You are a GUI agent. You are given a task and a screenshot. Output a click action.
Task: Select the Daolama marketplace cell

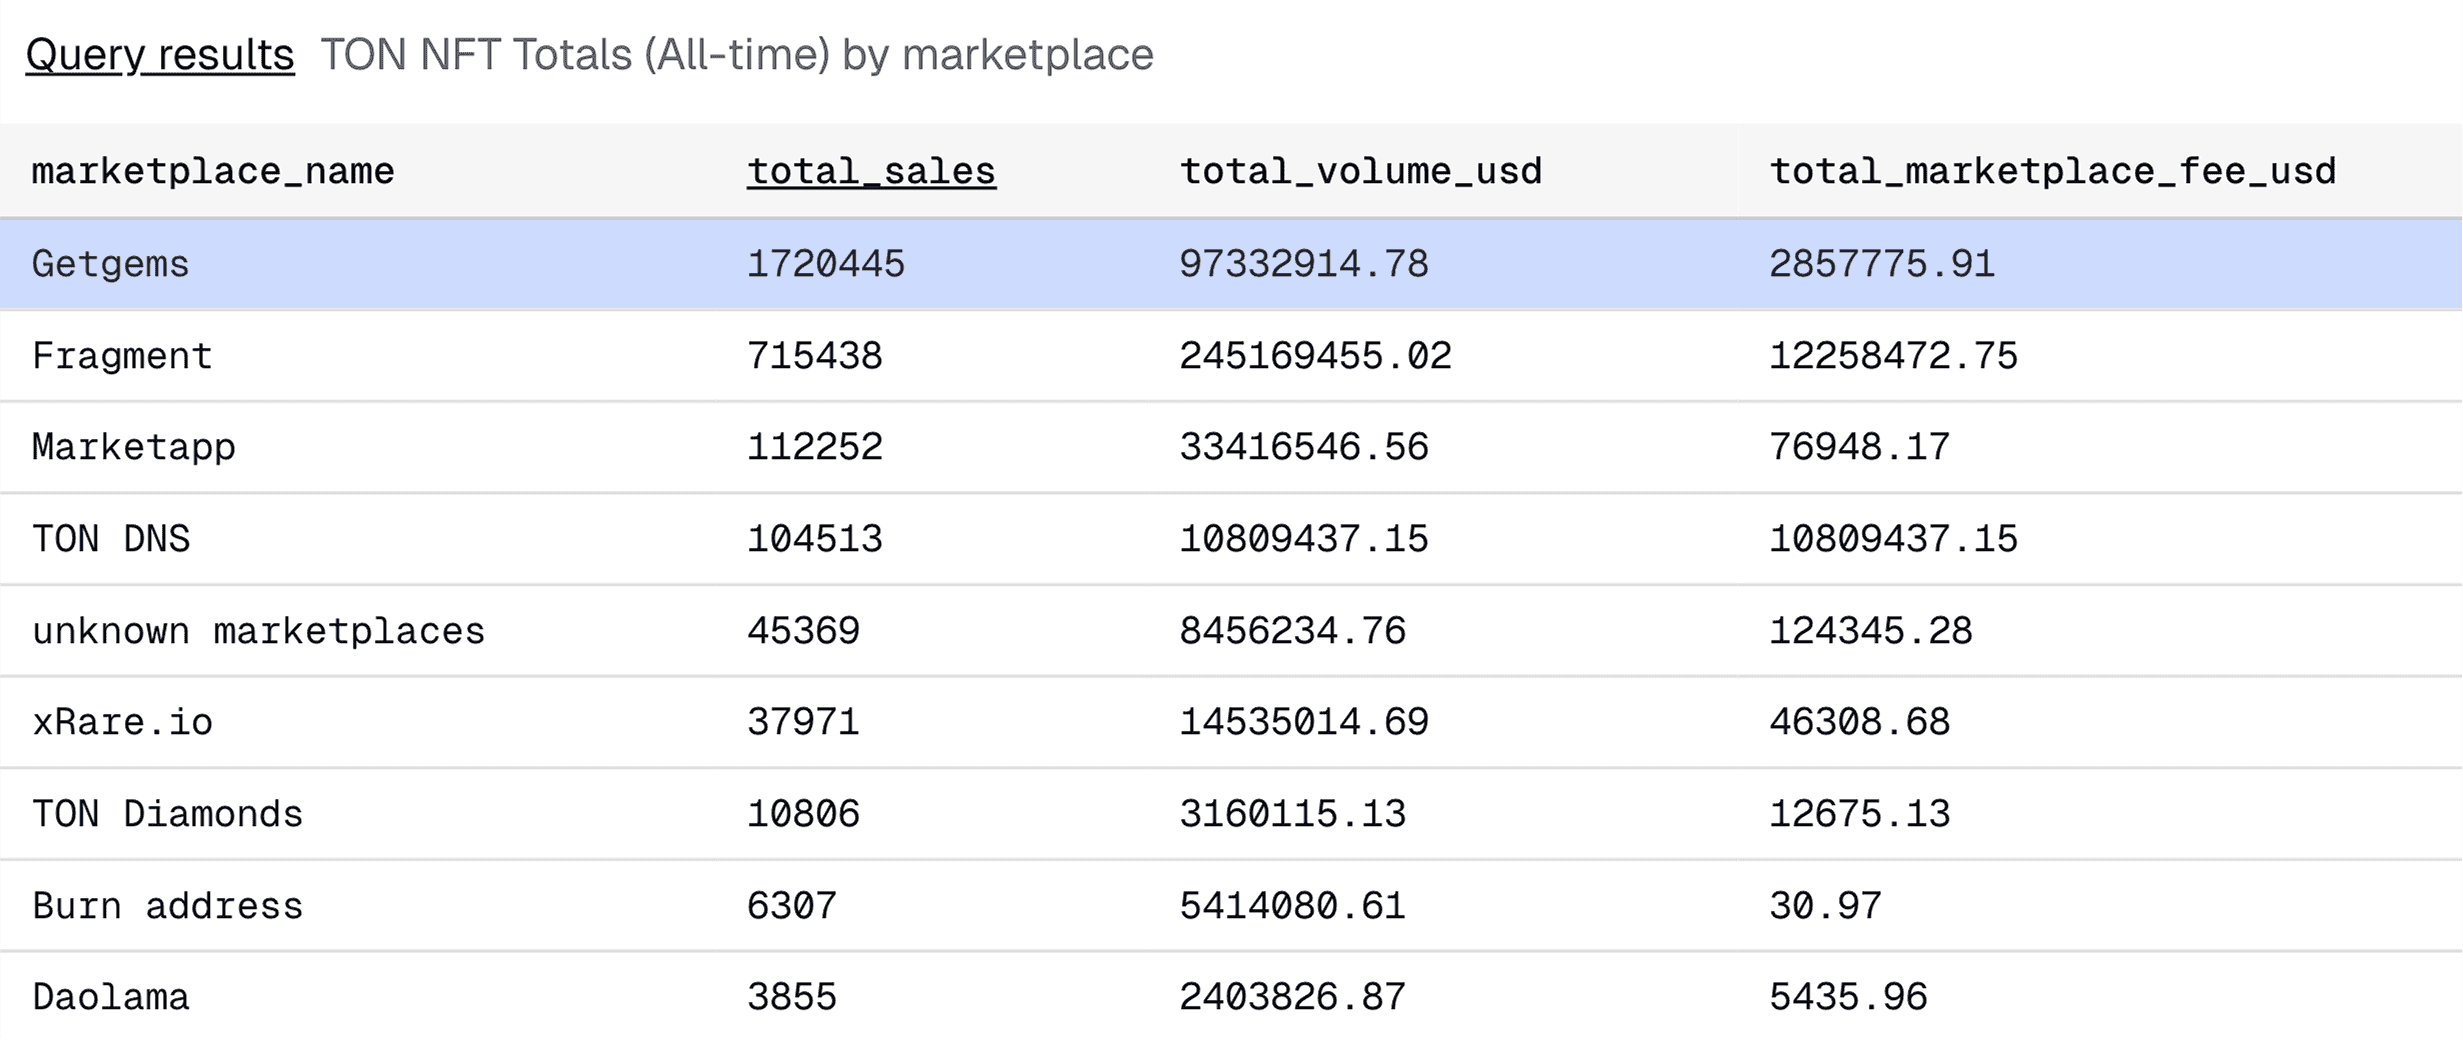point(110,997)
